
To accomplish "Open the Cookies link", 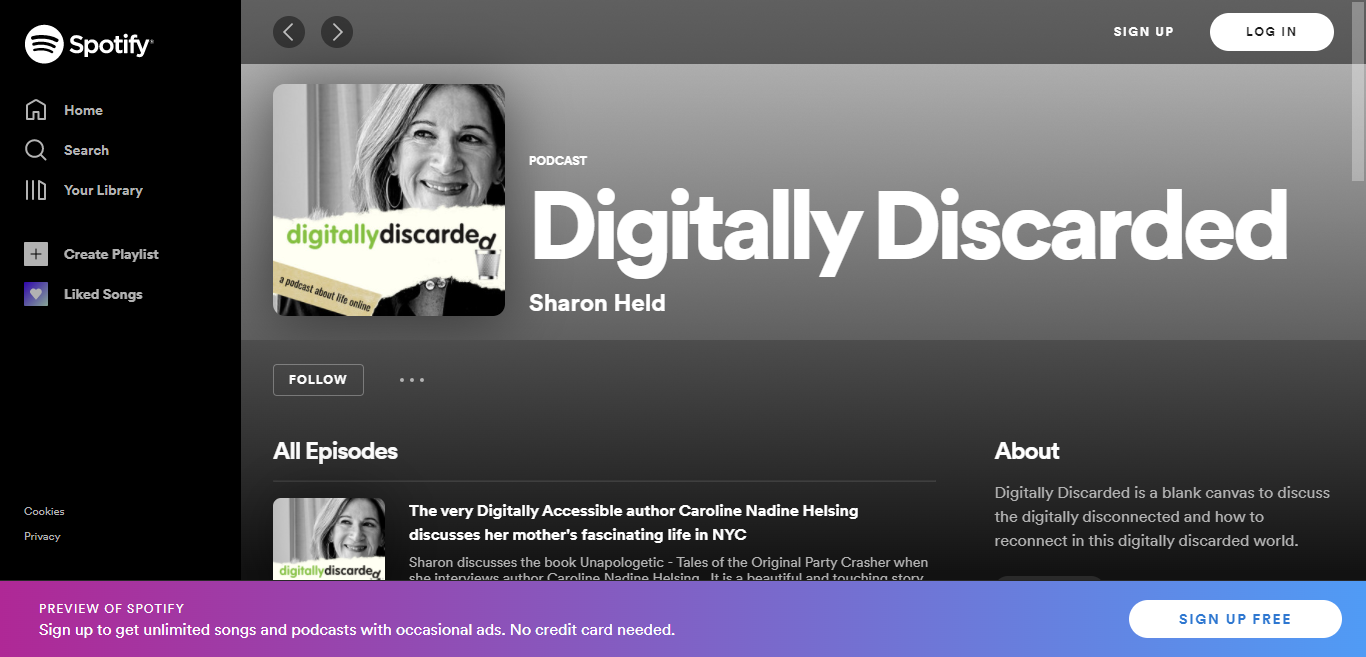I will coord(44,511).
